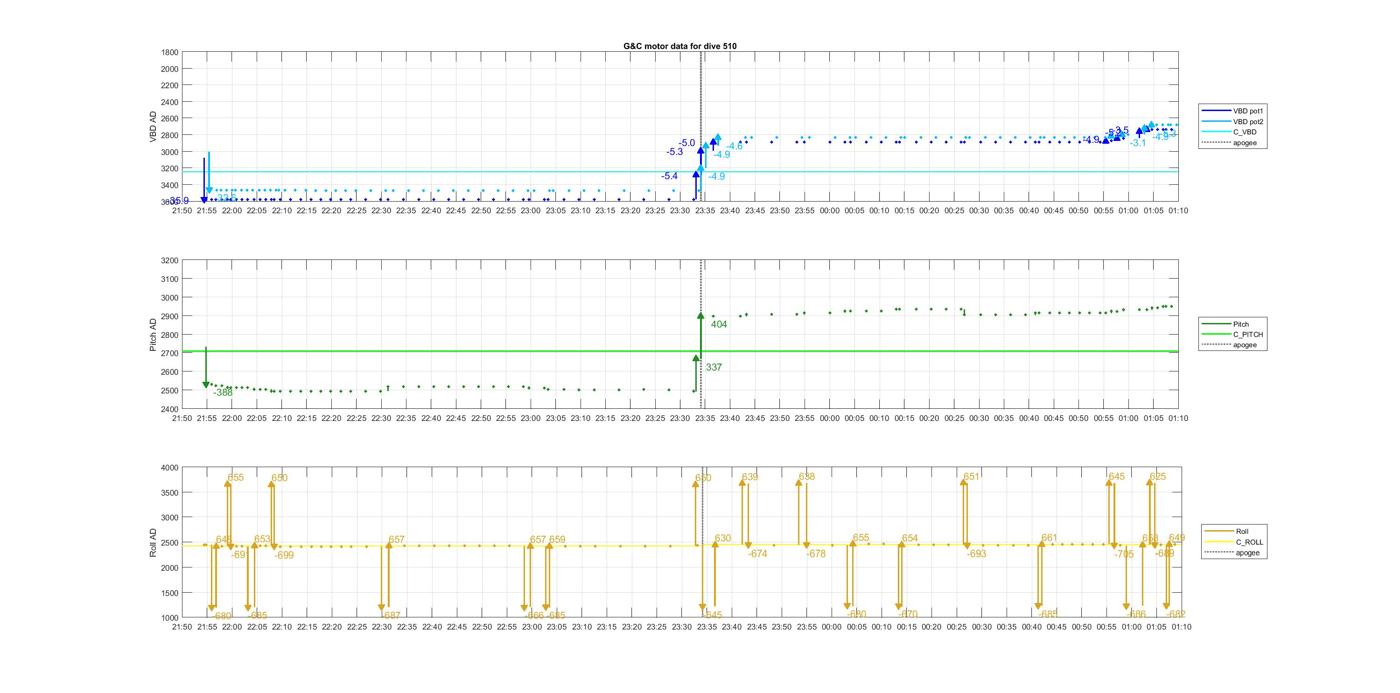The height and width of the screenshot is (693, 1400).
Task: Click the '653' roll move label
Action: tap(262, 540)
